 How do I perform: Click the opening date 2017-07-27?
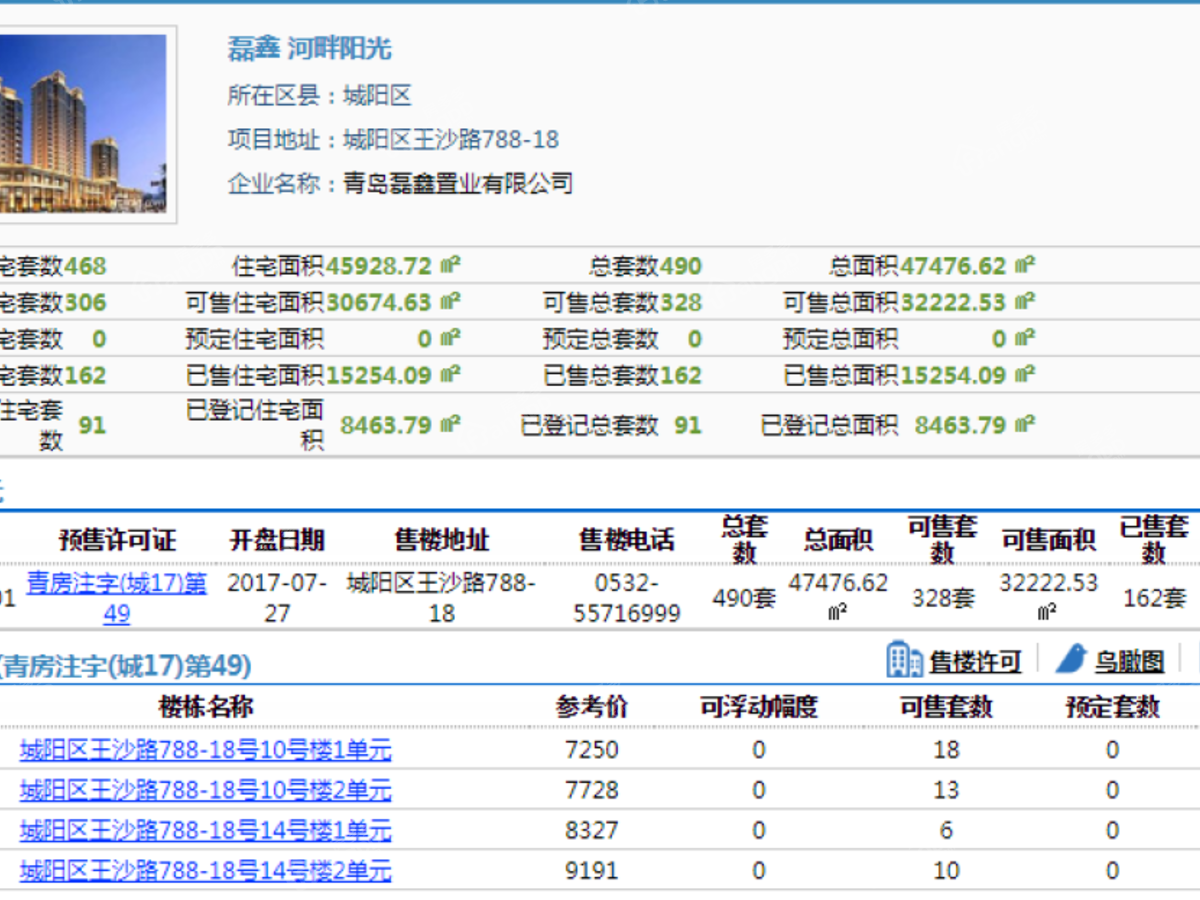(x=277, y=598)
